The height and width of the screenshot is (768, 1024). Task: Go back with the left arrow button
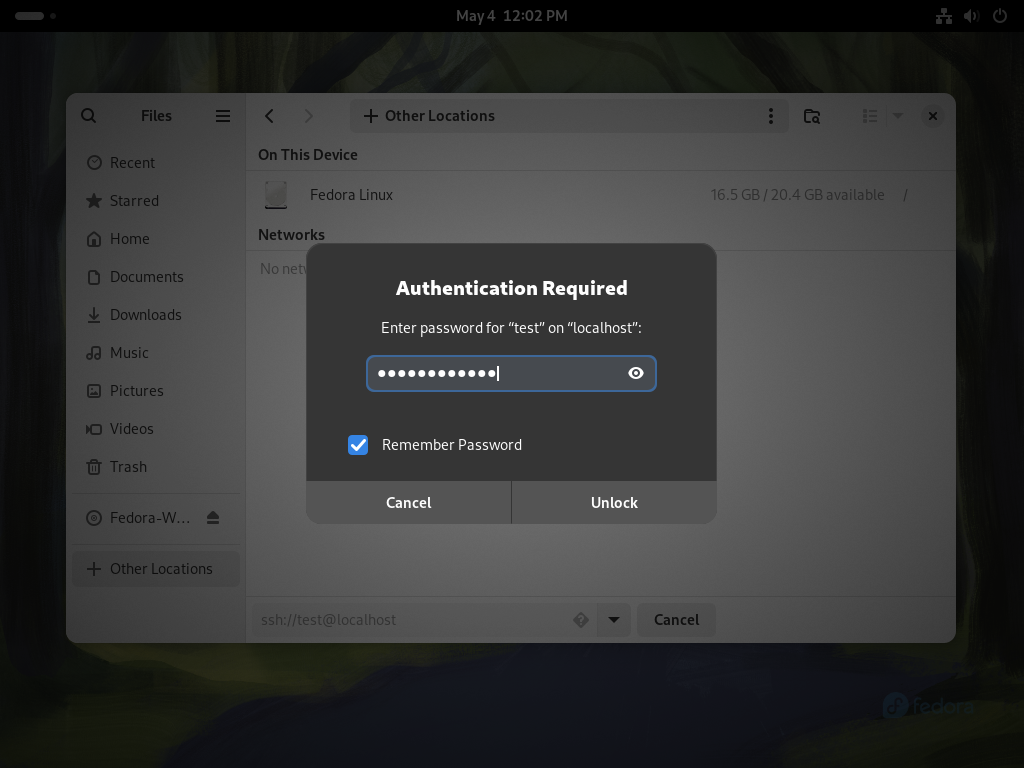point(269,116)
